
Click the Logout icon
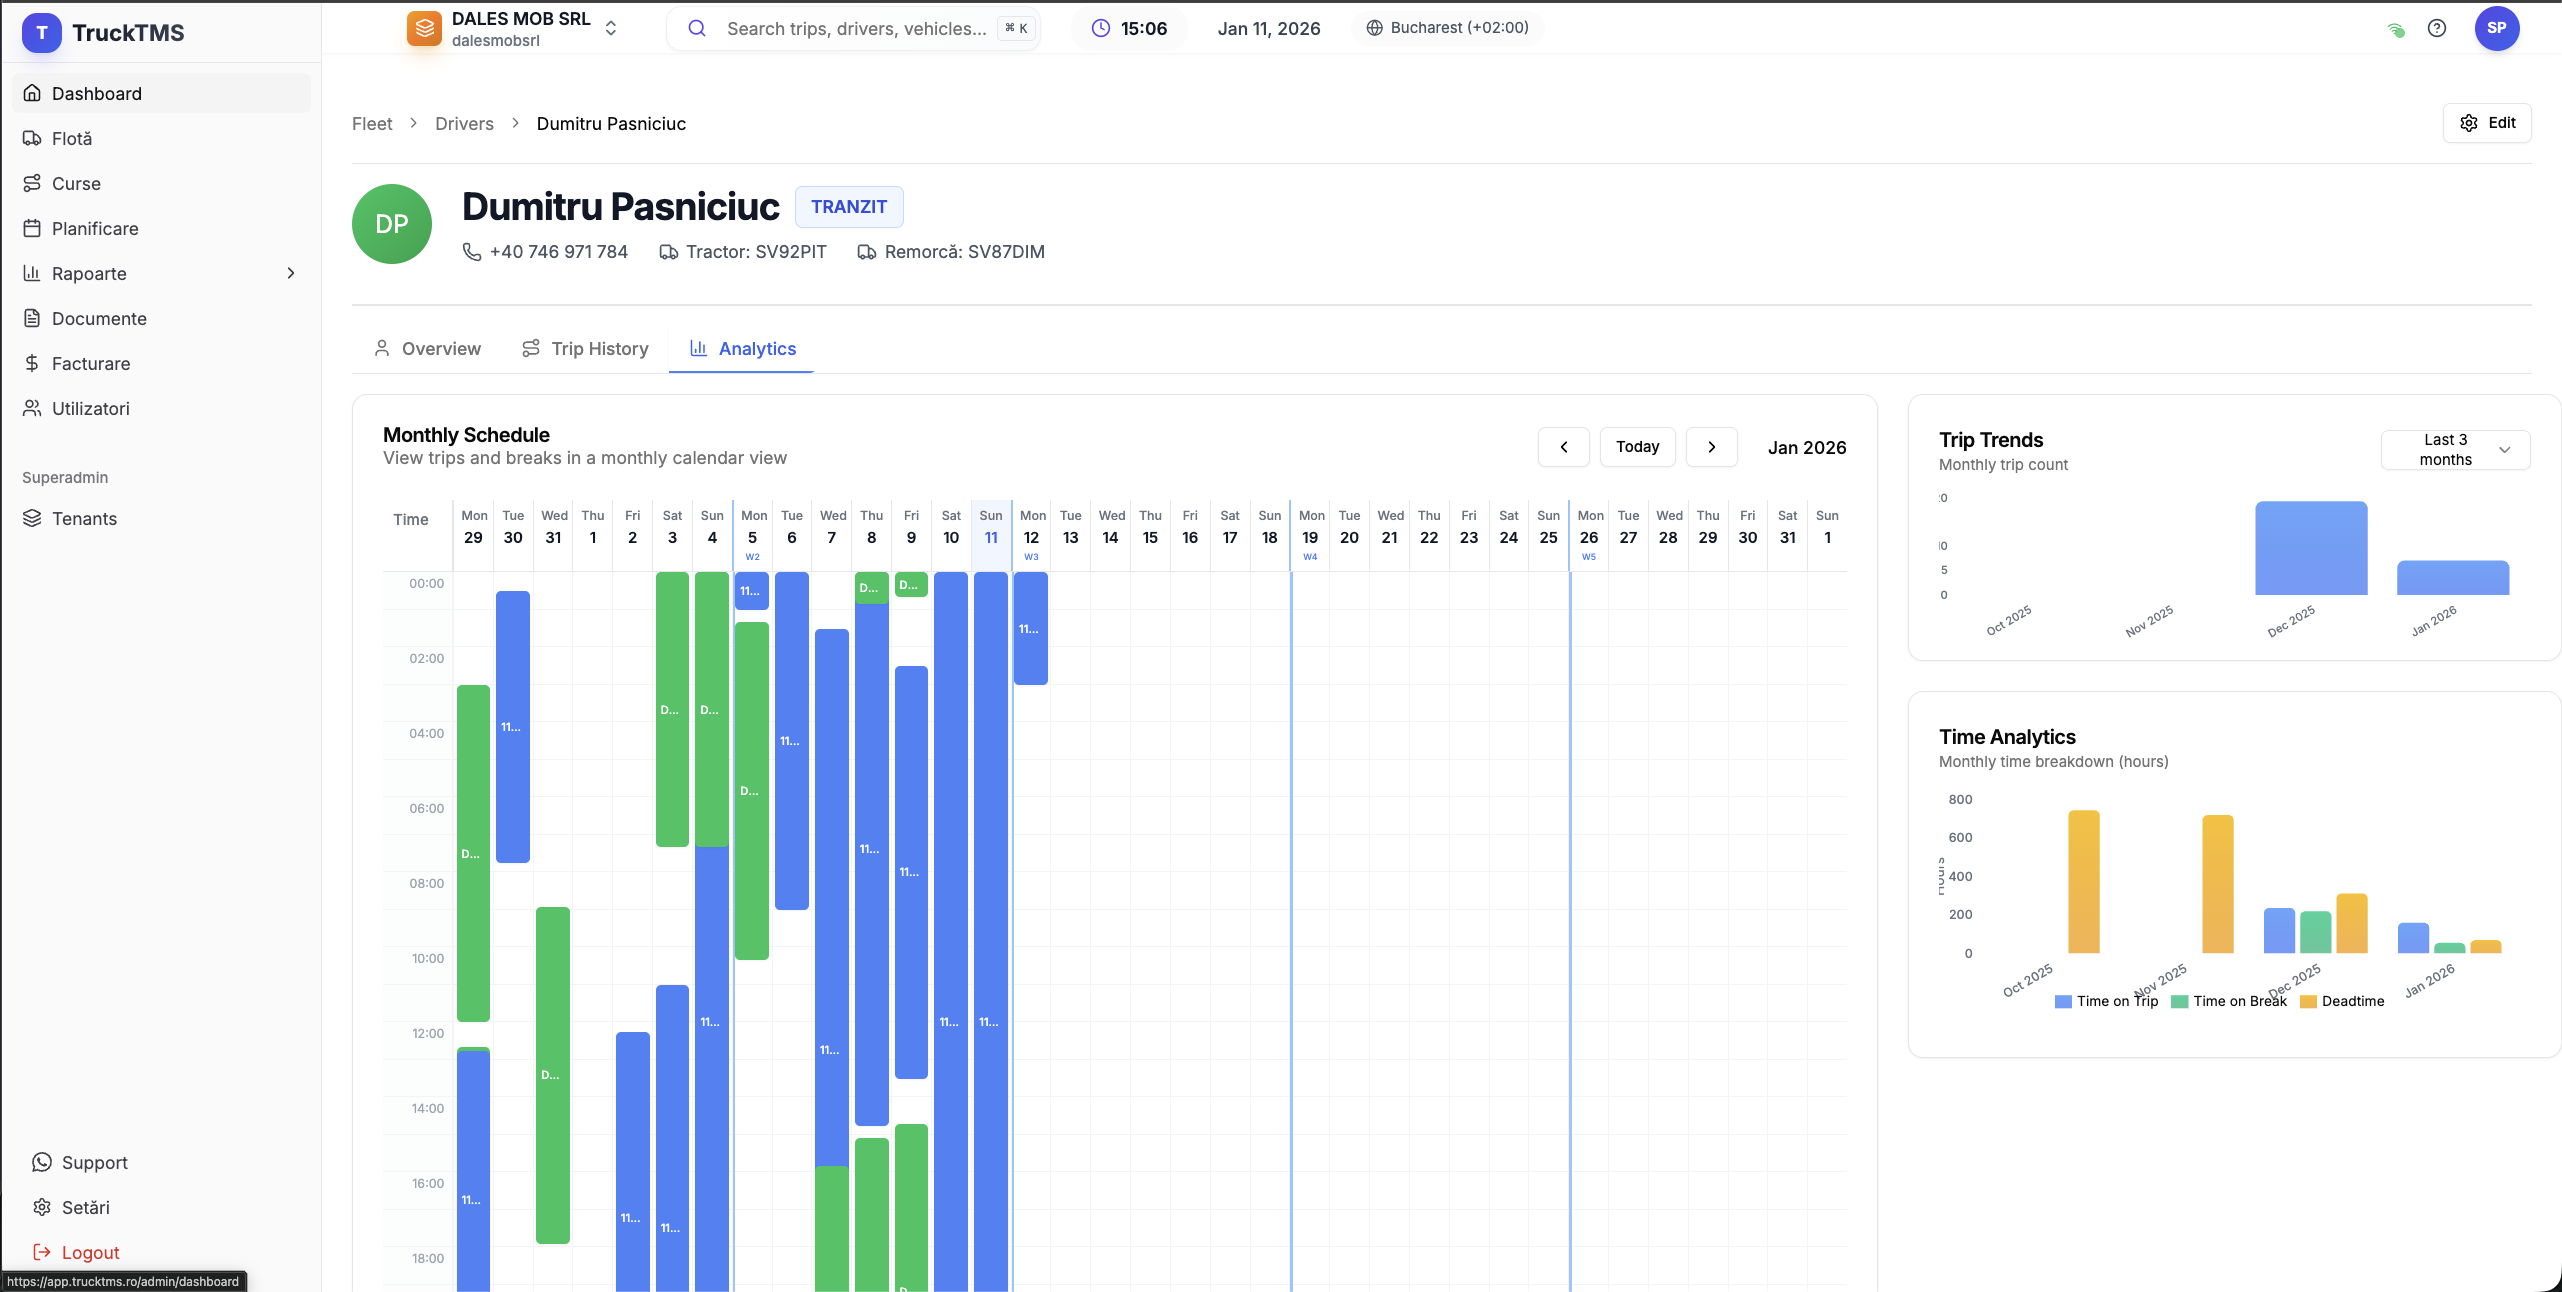coord(42,1252)
